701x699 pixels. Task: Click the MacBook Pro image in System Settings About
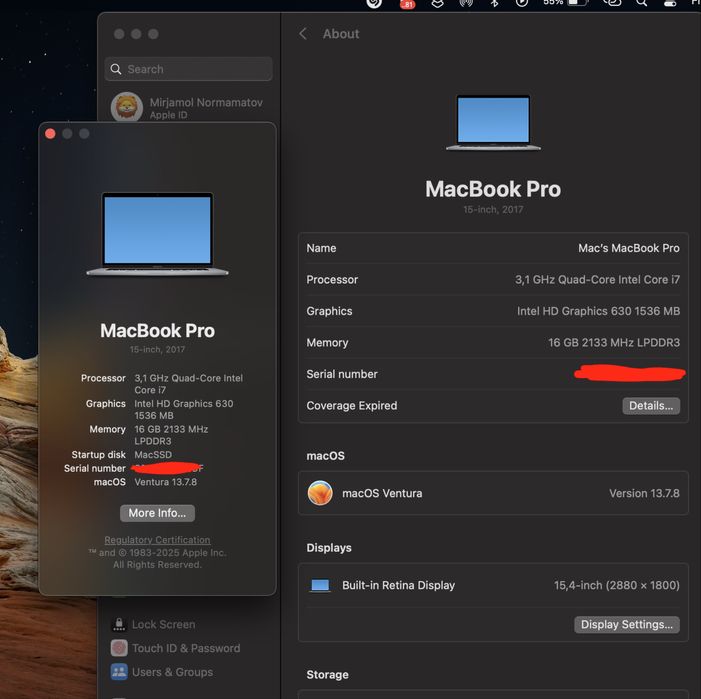pyautogui.click(x=493, y=122)
